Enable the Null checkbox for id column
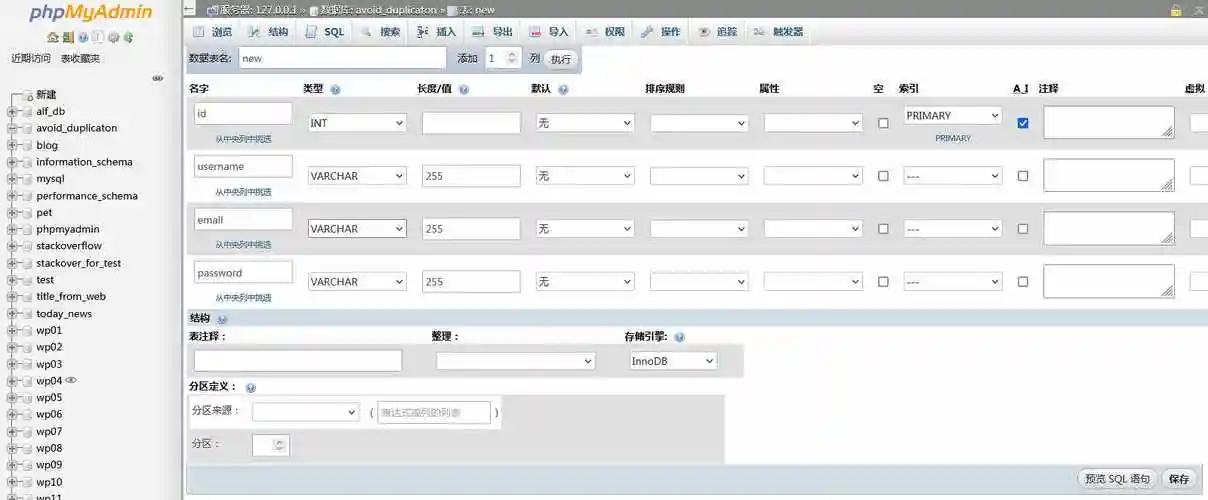Screen dimensions: 1208x500 (883, 123)
